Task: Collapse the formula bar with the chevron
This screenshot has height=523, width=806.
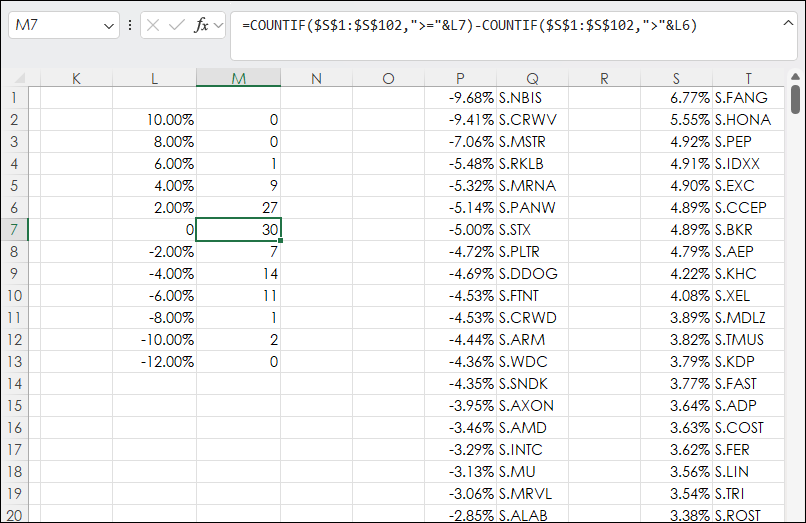Action: click(788, 23)
